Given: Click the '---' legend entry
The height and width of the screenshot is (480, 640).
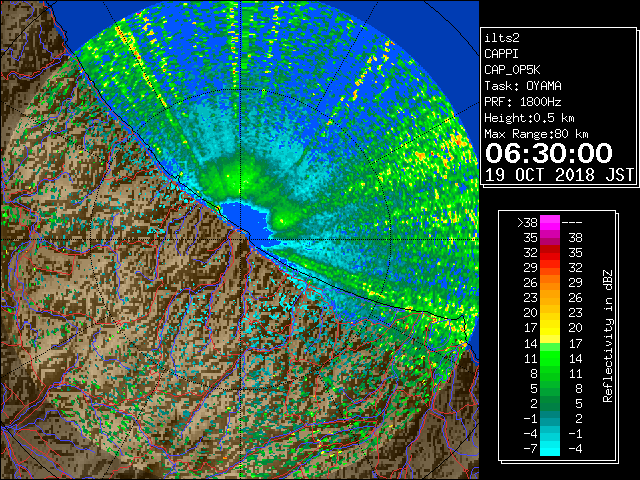Looking at the screenshot, I should (572, 223).
